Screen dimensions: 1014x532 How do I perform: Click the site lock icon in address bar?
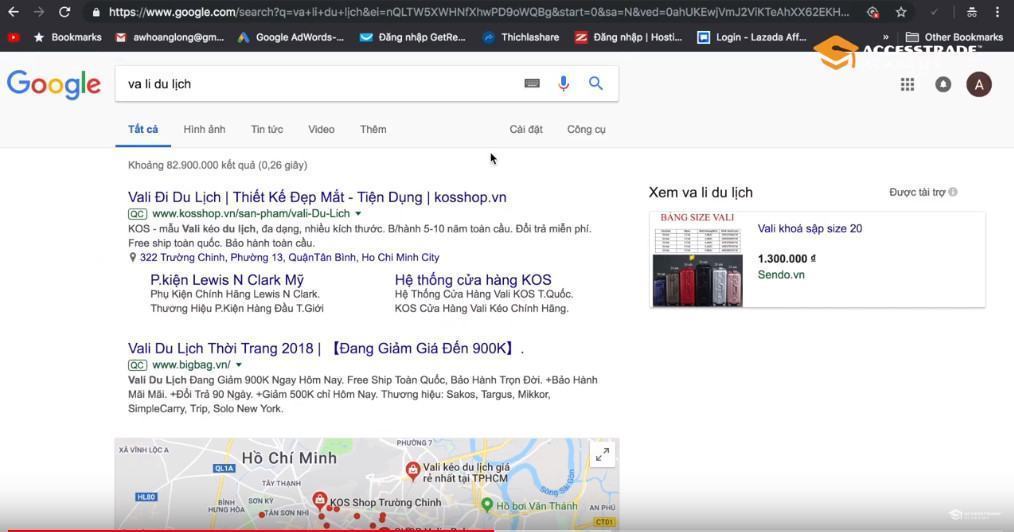(96, 12)
